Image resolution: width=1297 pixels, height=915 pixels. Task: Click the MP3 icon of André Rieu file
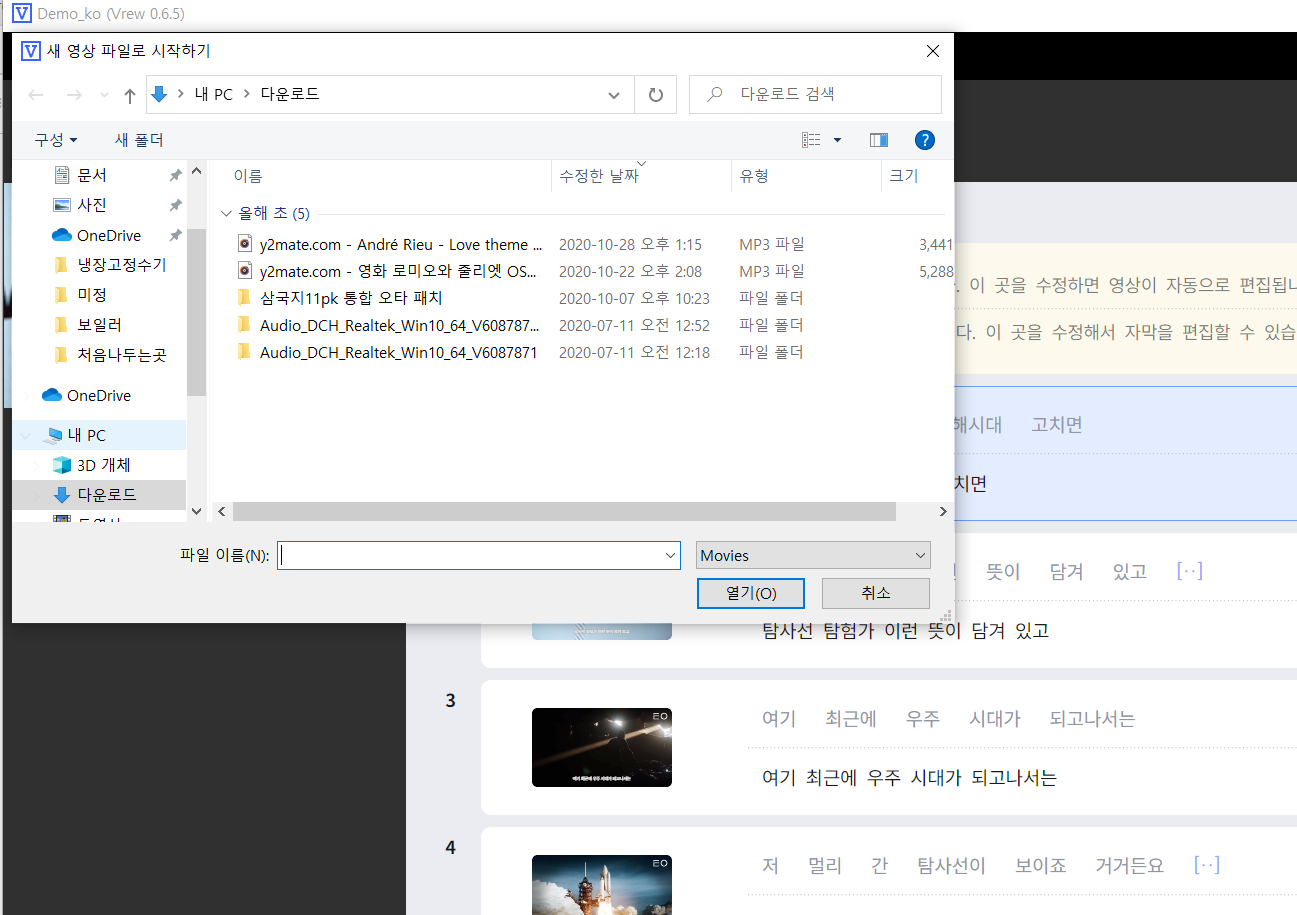(245, 244)
